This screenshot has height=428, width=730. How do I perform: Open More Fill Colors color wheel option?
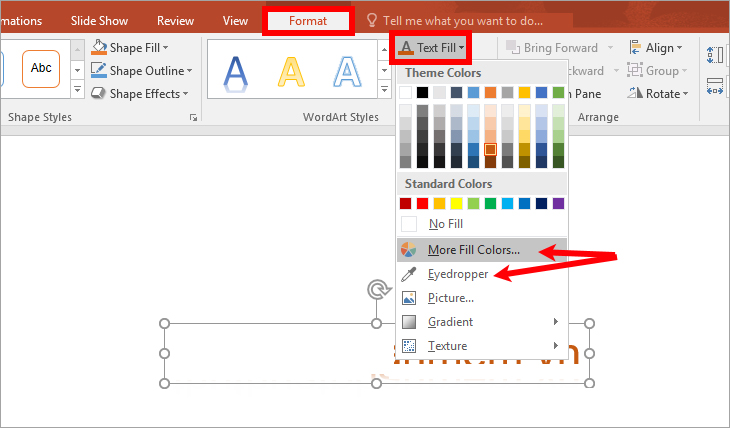pyautogui.click(x=408, y=250)
